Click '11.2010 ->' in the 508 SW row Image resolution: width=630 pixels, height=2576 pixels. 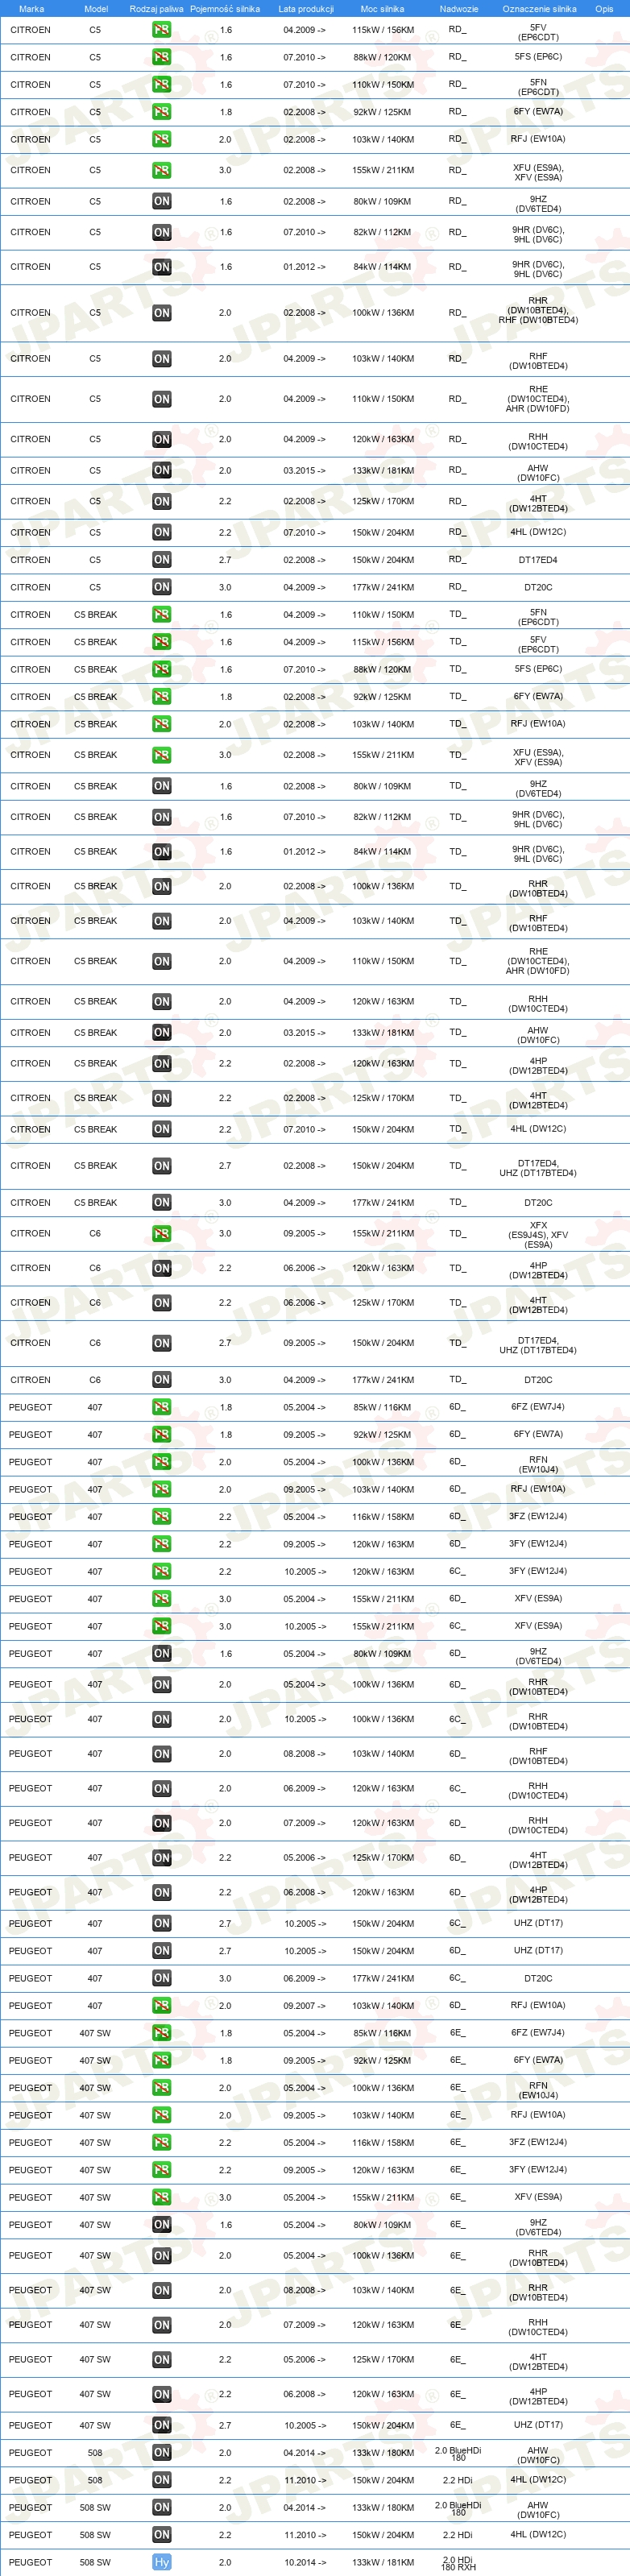(x=304, y=2535)
